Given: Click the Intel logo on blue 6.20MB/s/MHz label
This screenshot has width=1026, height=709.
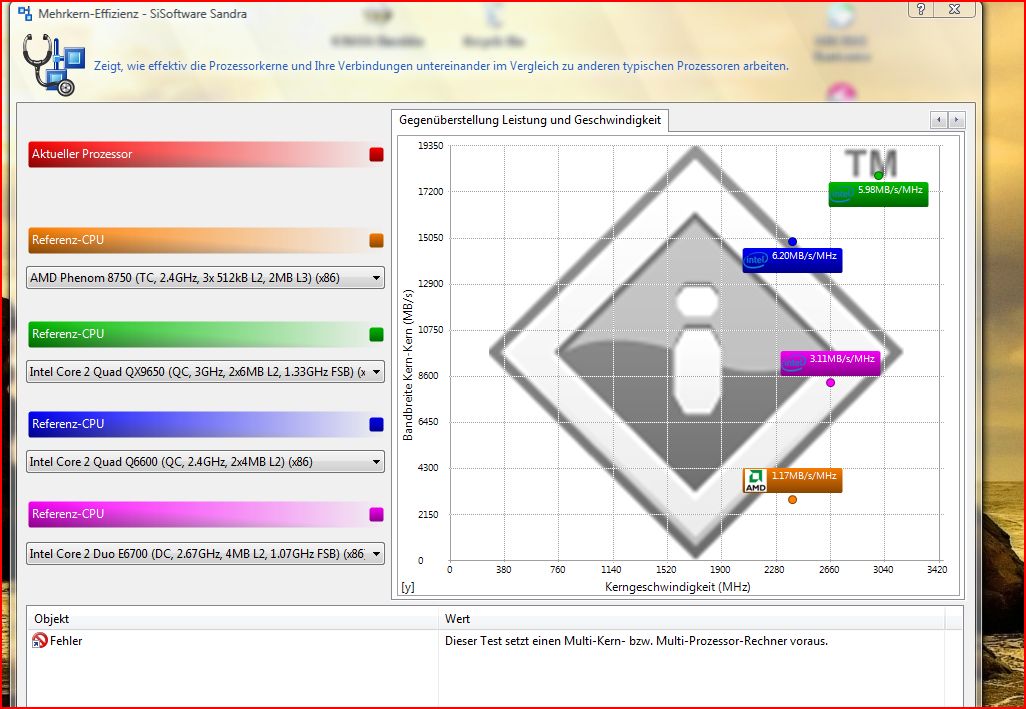Looking at the screenshot, I should pos(756,260).
